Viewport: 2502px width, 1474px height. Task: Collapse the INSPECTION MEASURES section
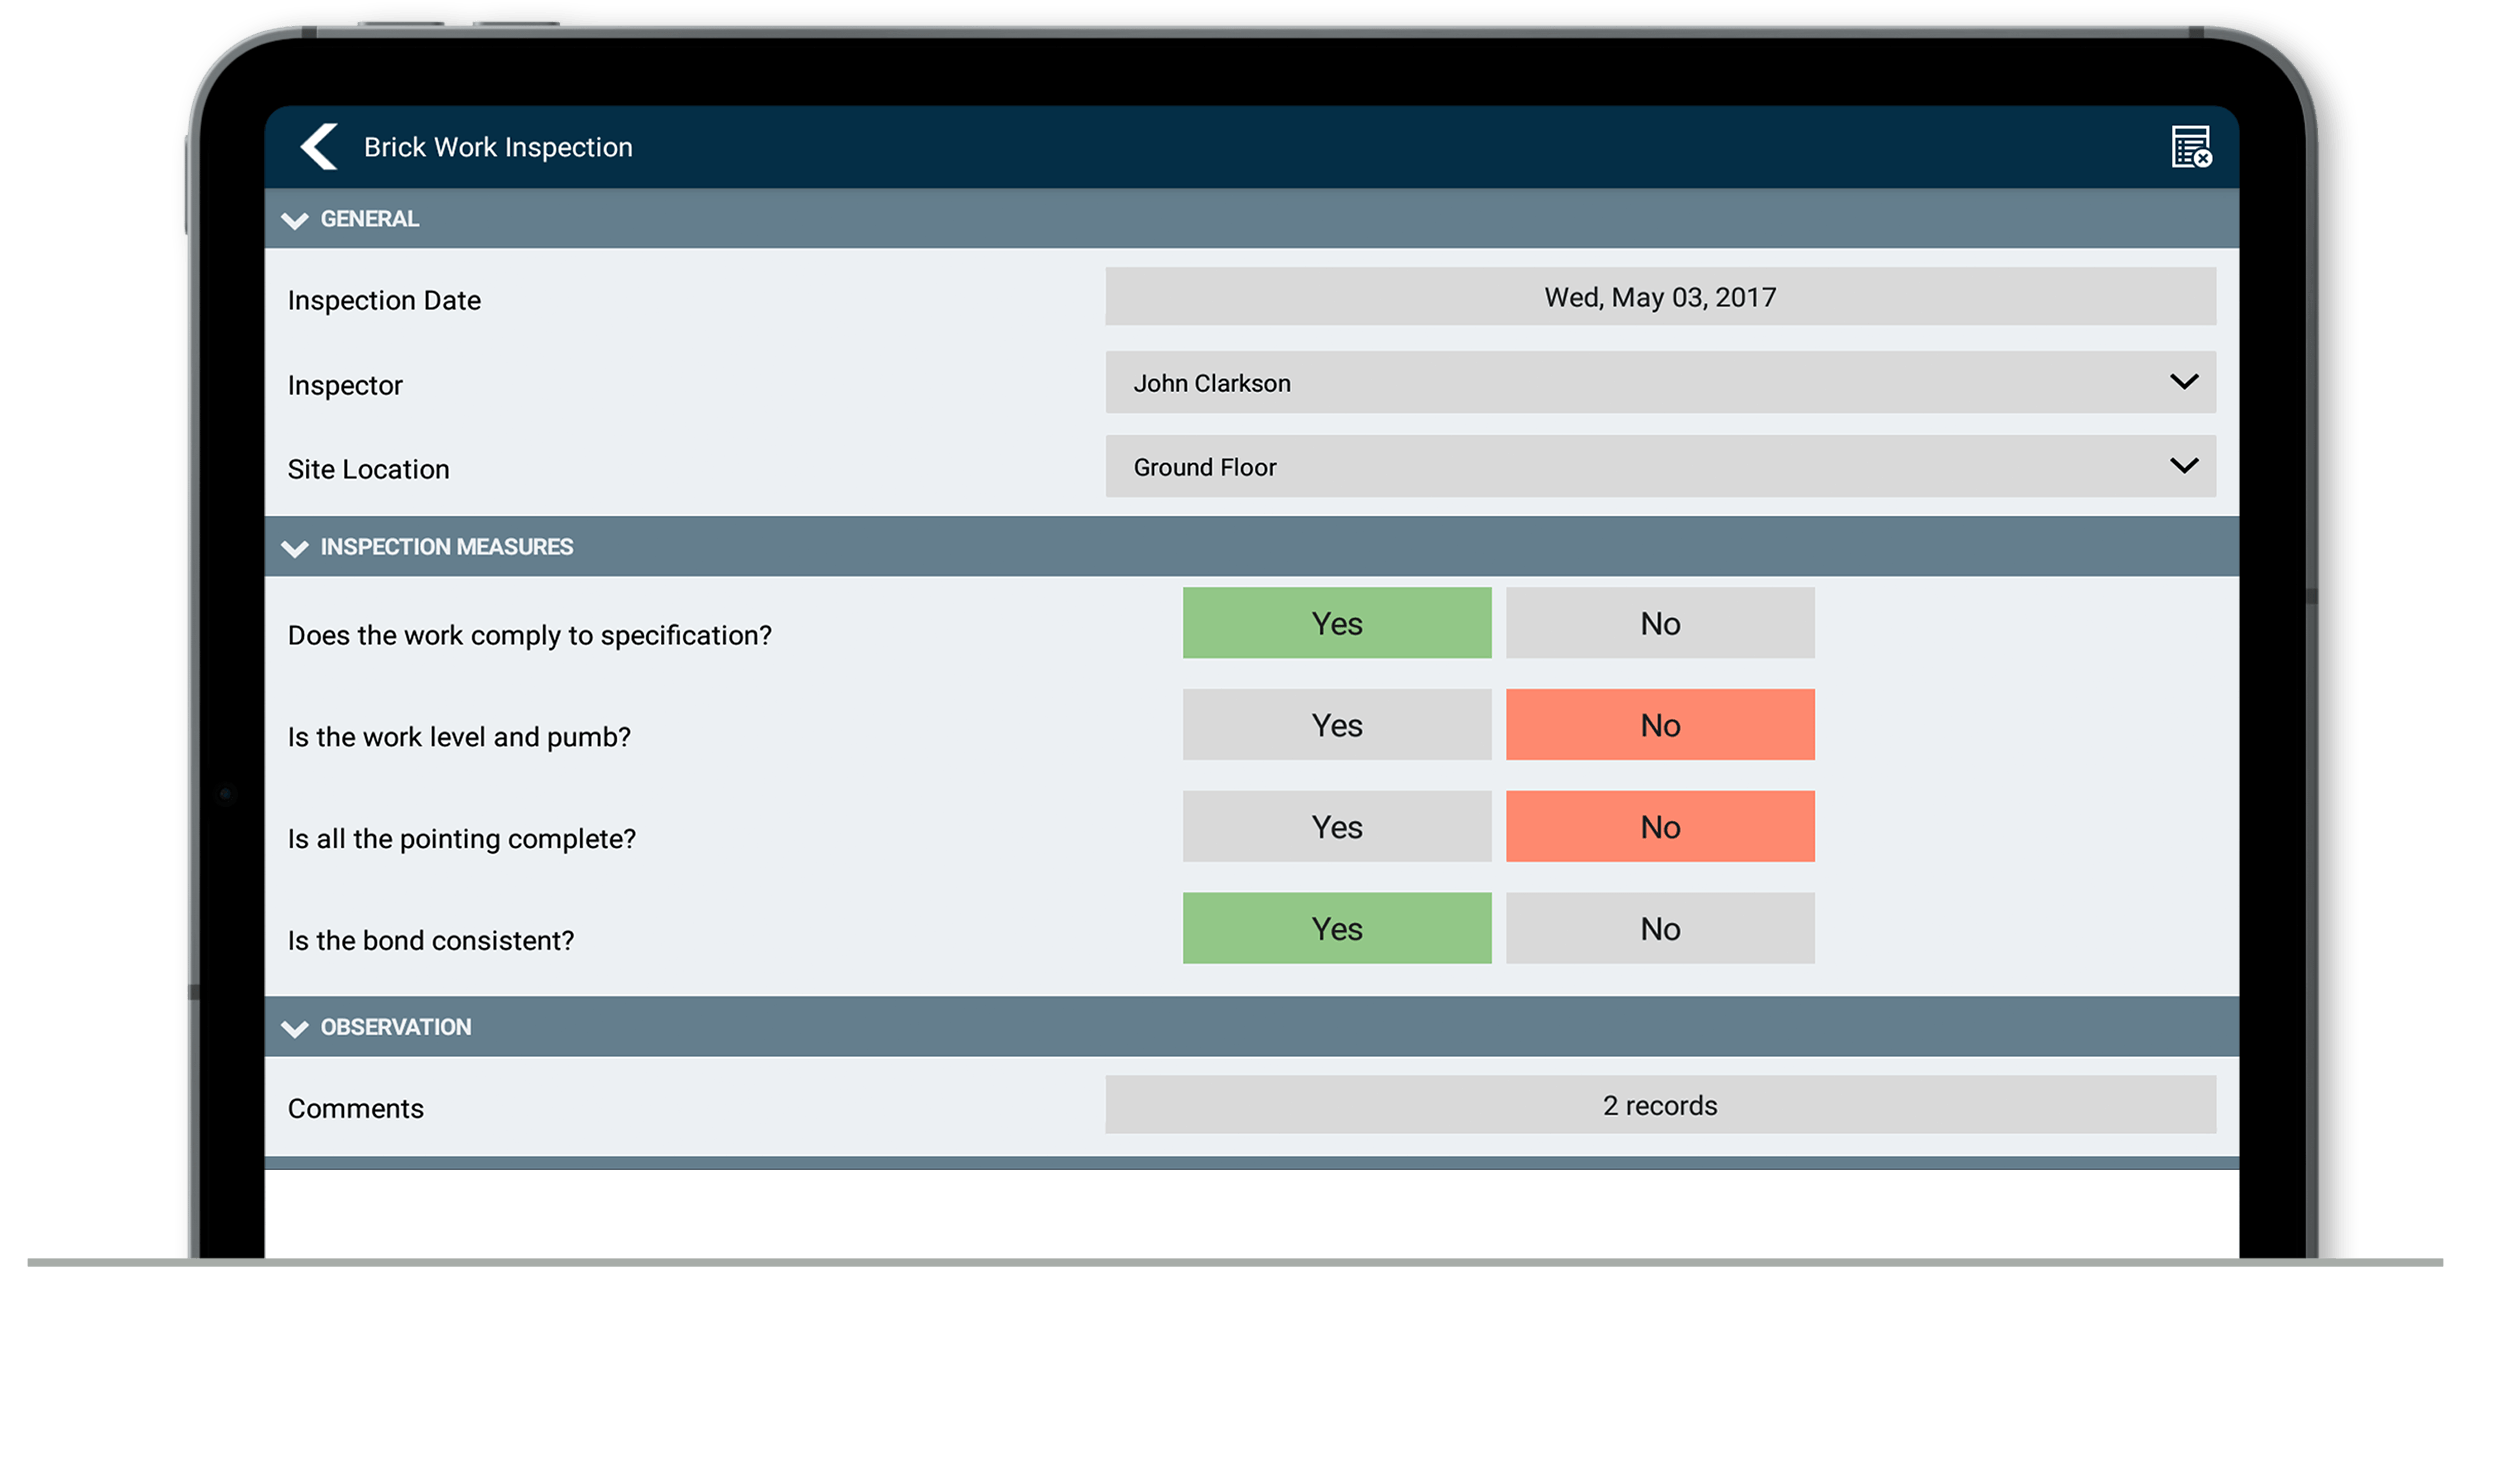[295, 547]
